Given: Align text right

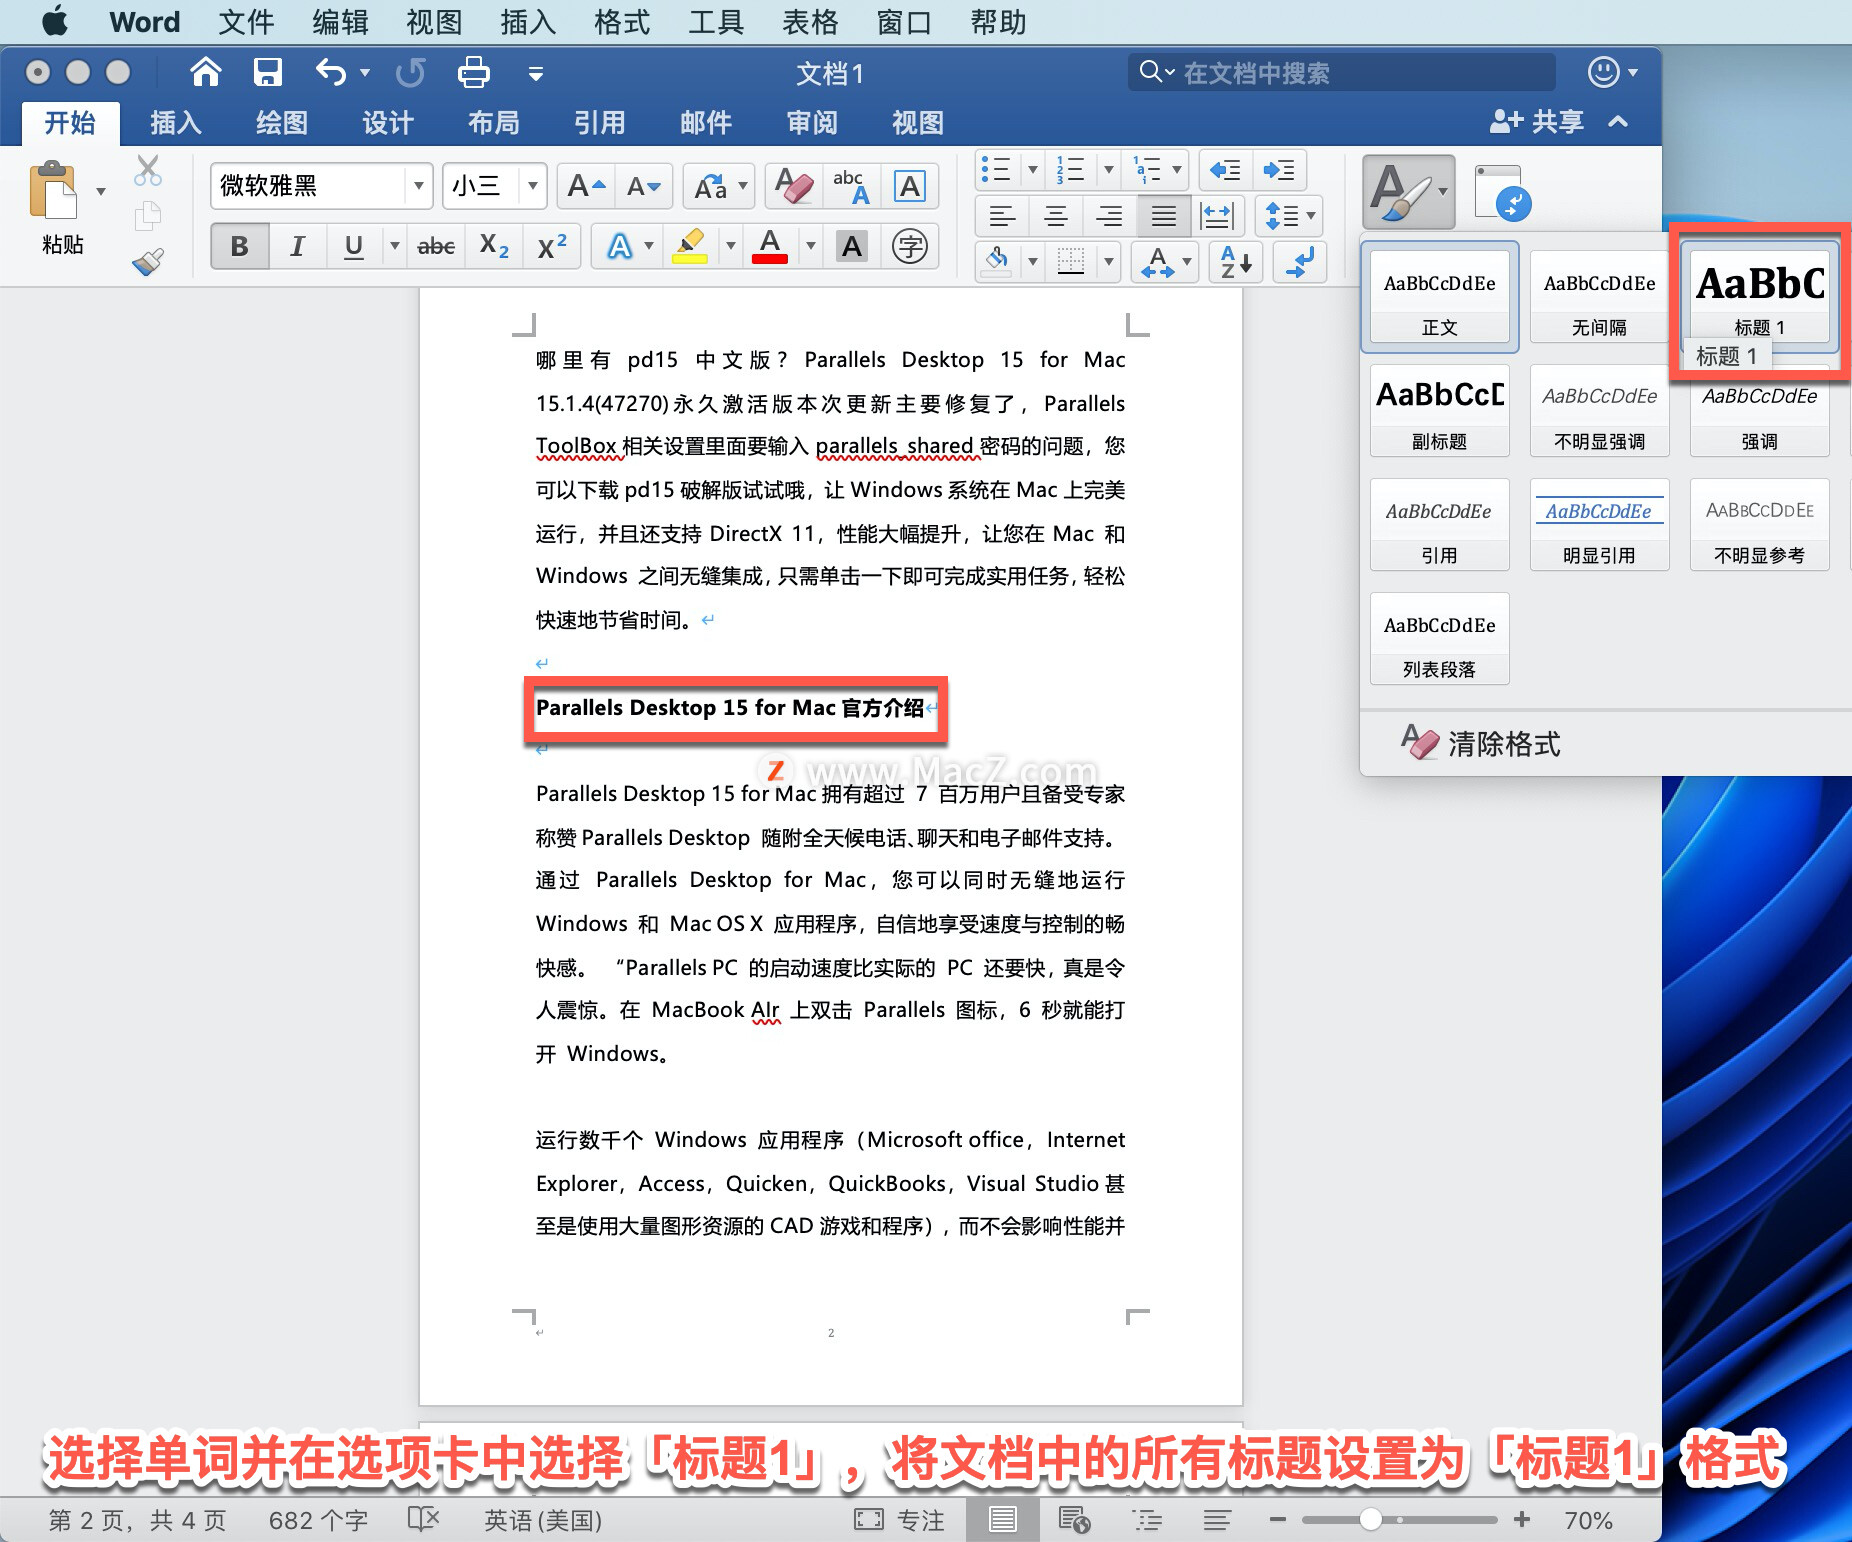Looking at the screenshot, I should pyautogui.click(x=1109, y=215).
